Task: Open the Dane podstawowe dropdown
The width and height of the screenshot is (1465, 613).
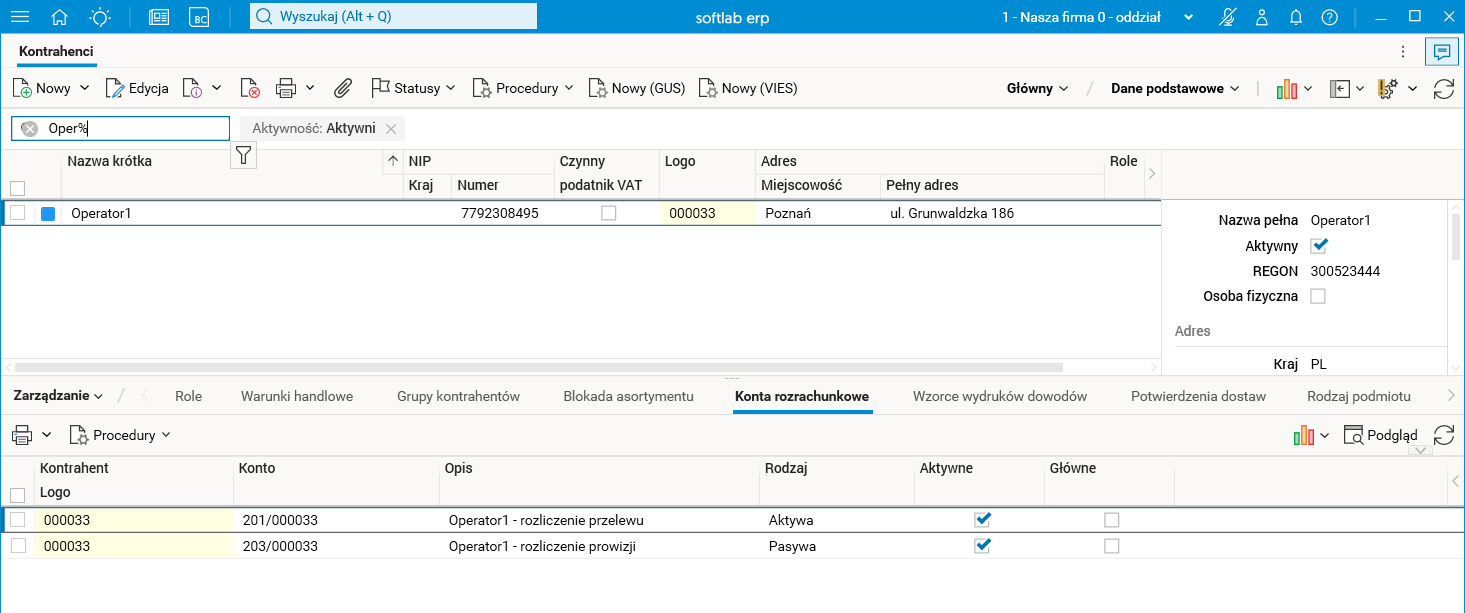Action: 1175,88
